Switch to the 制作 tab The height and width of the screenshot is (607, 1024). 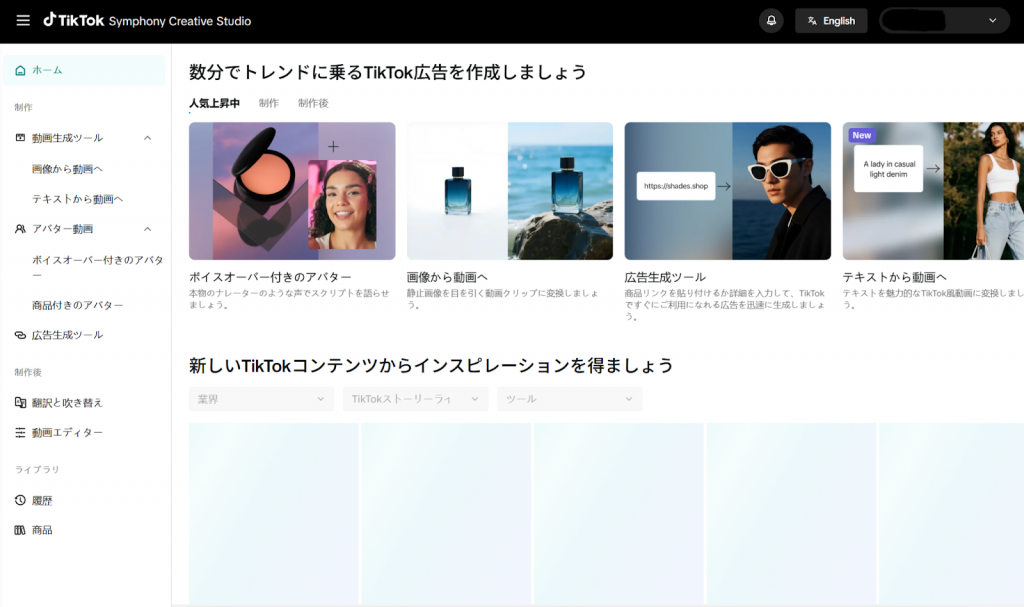pyautogui.click(x=268, y=103)
